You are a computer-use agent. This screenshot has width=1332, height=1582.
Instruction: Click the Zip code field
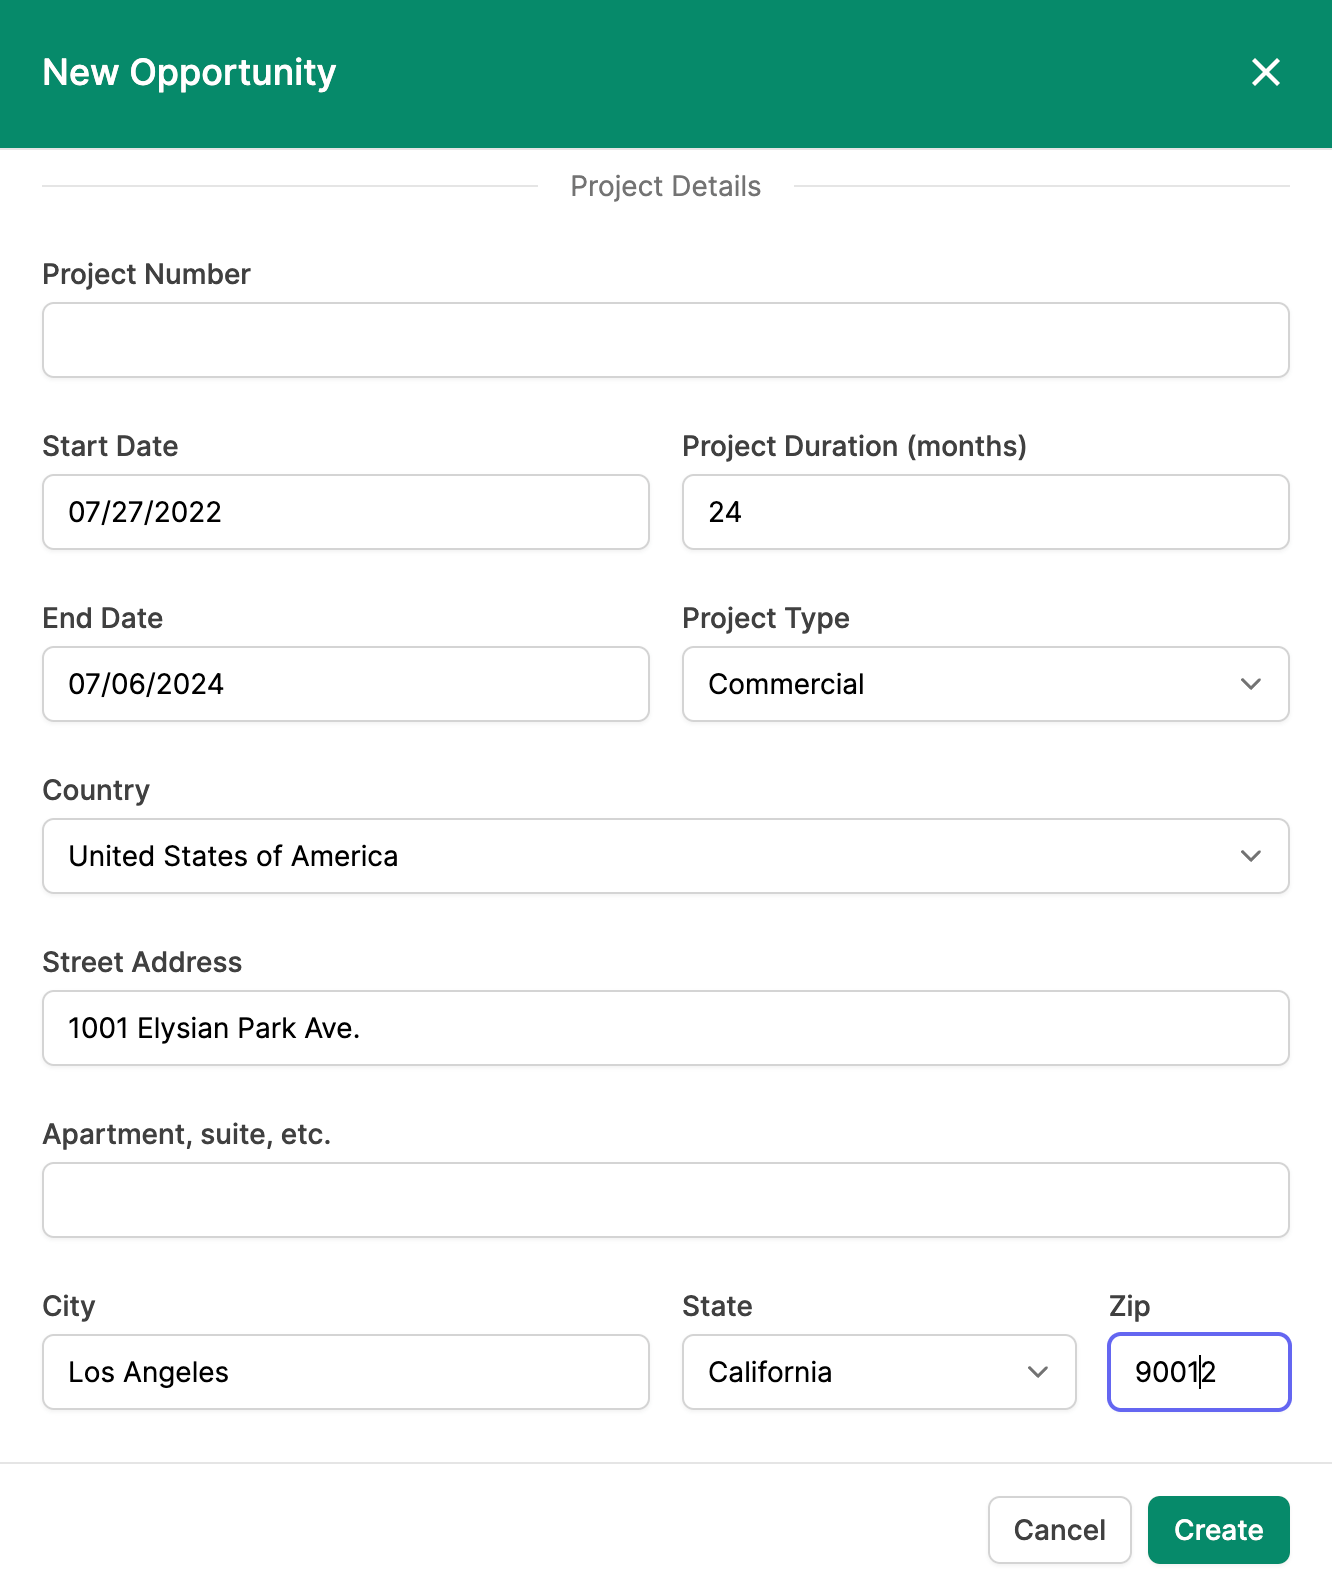click(x=1199, y=1372)
